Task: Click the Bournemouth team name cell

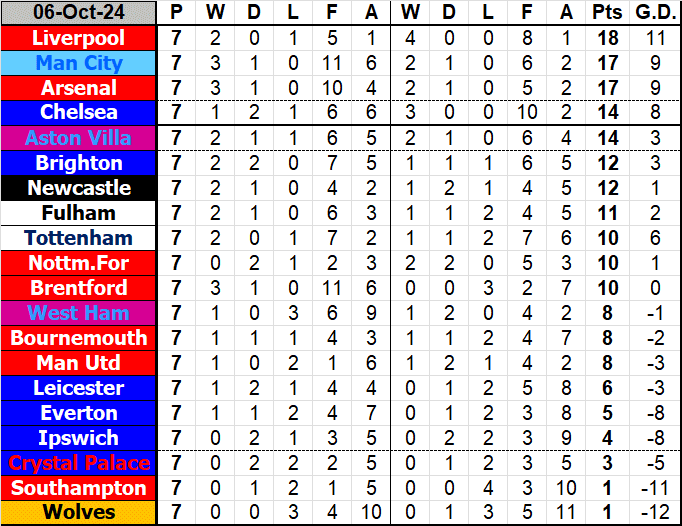Action: point(79,338)
